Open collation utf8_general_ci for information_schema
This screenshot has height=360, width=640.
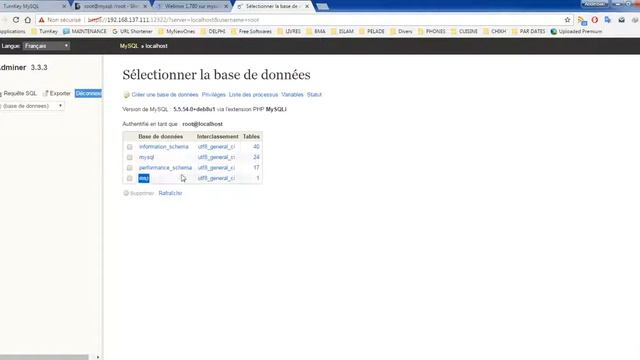click(x=216, y=147)
